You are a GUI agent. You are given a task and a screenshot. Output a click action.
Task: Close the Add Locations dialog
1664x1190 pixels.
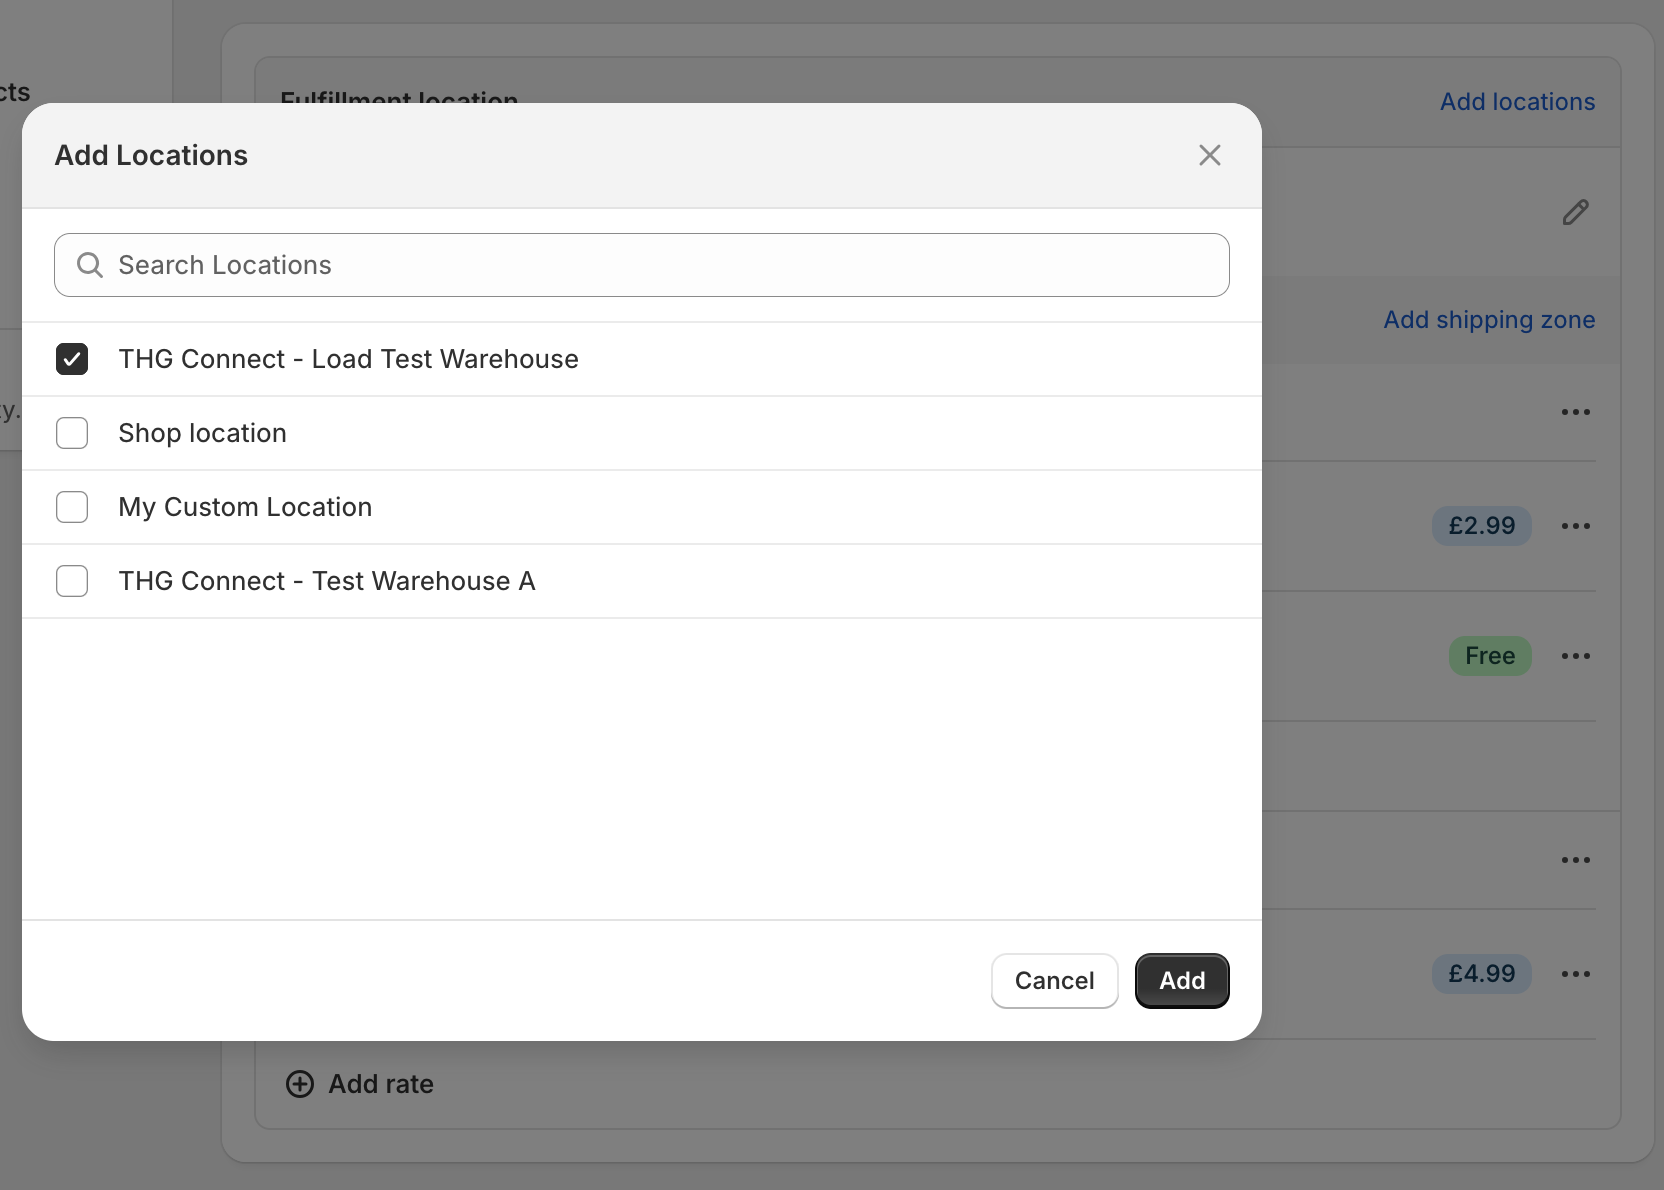coord(1209,155)
